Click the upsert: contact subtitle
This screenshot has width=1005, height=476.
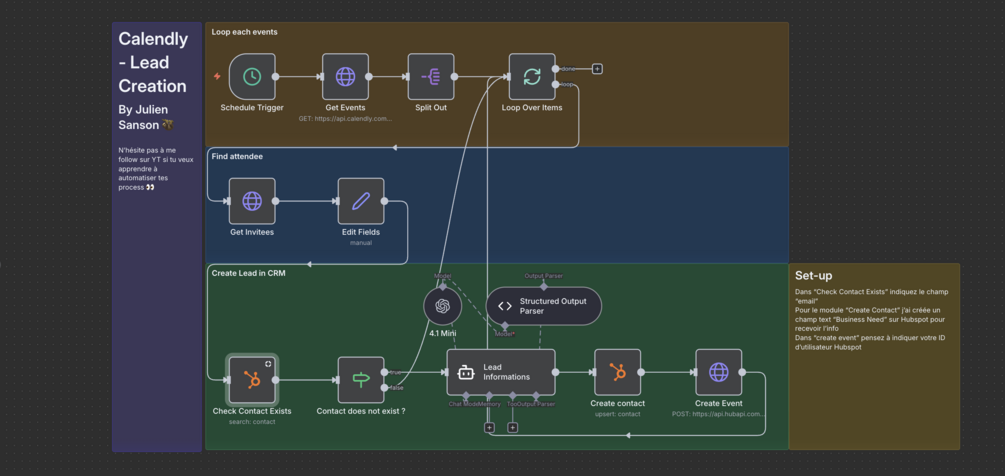pyautogui.click(x=617, y=414)
